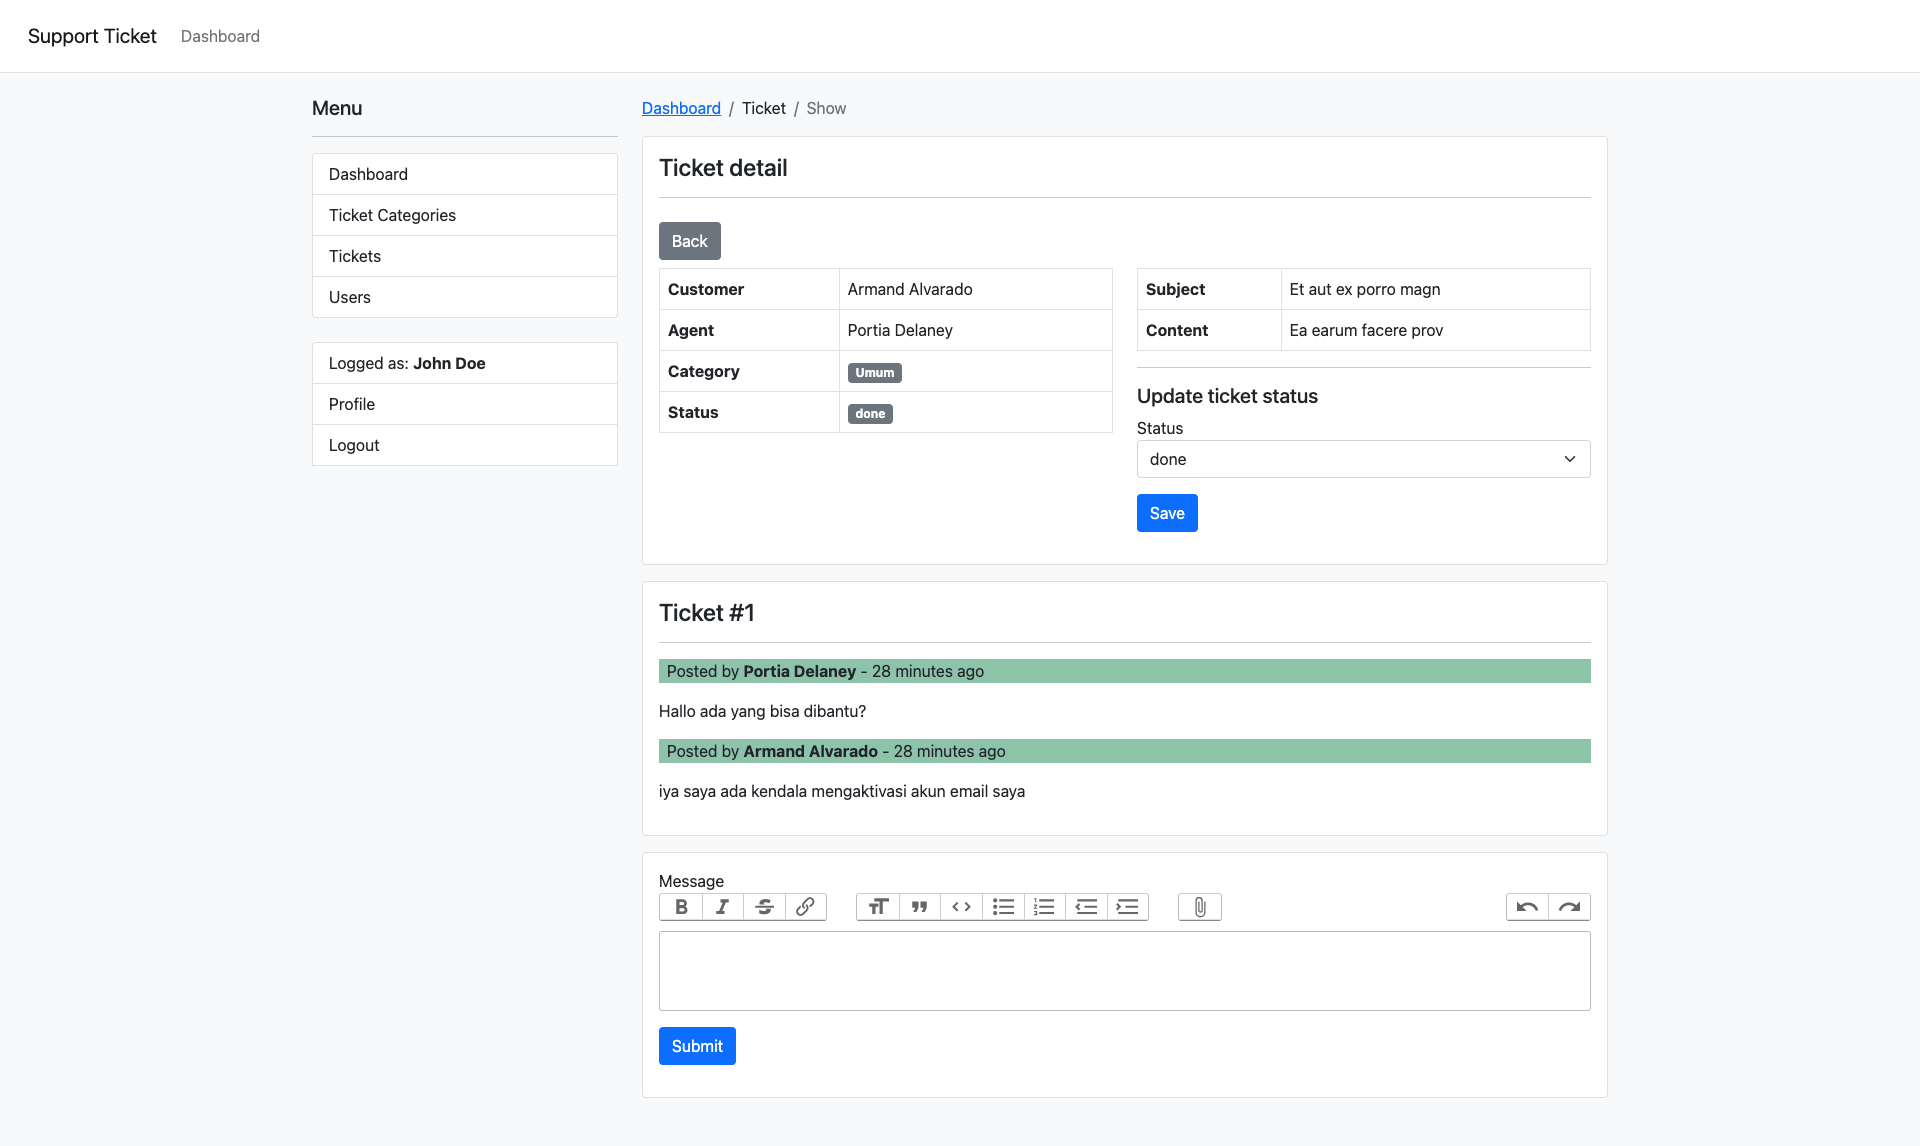Insert a link in the message
The height and width of the screenshot is (1146, 1920).
tap(805, 907)
